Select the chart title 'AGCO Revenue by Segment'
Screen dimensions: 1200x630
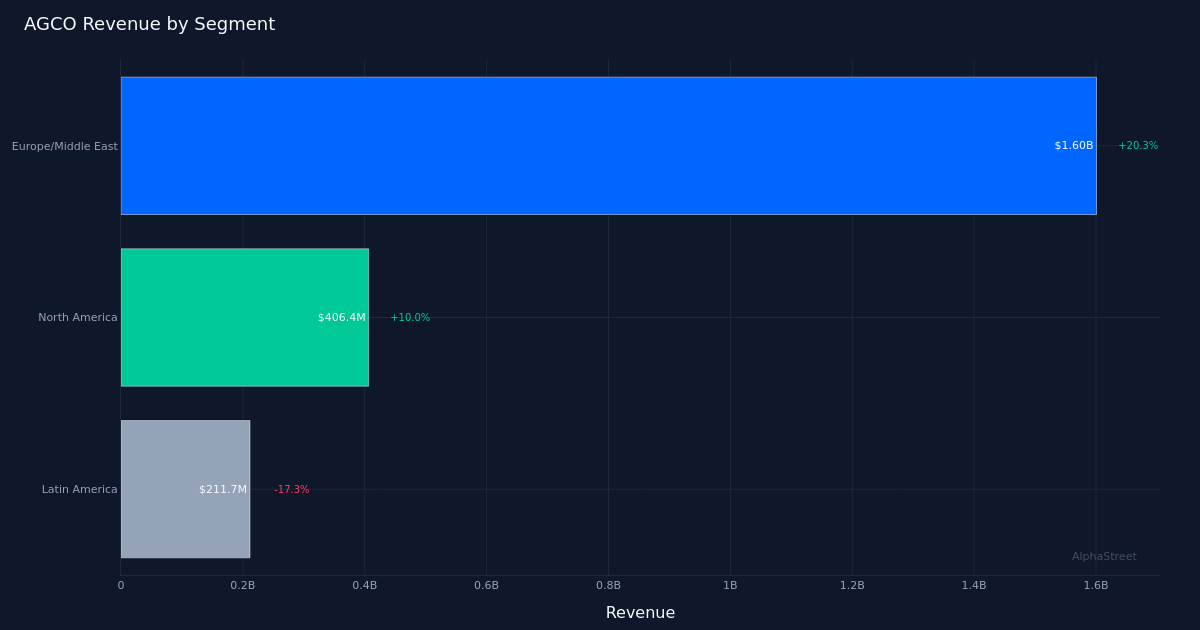149,25
